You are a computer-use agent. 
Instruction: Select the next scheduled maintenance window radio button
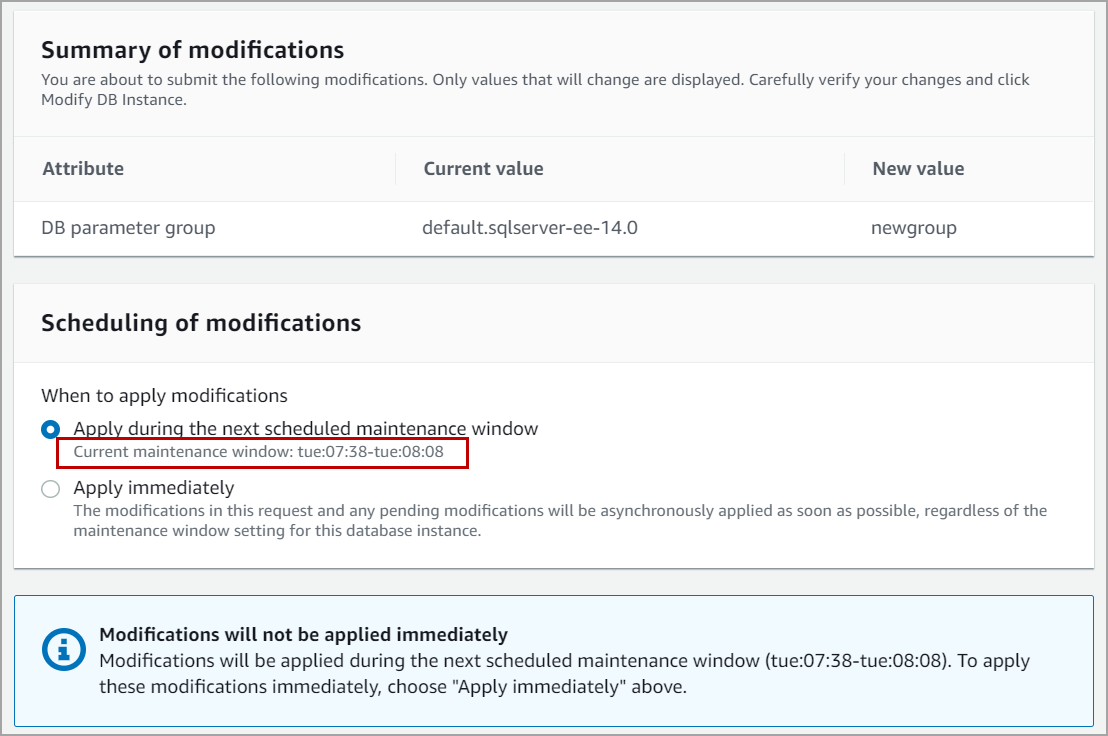coord(50,429)
